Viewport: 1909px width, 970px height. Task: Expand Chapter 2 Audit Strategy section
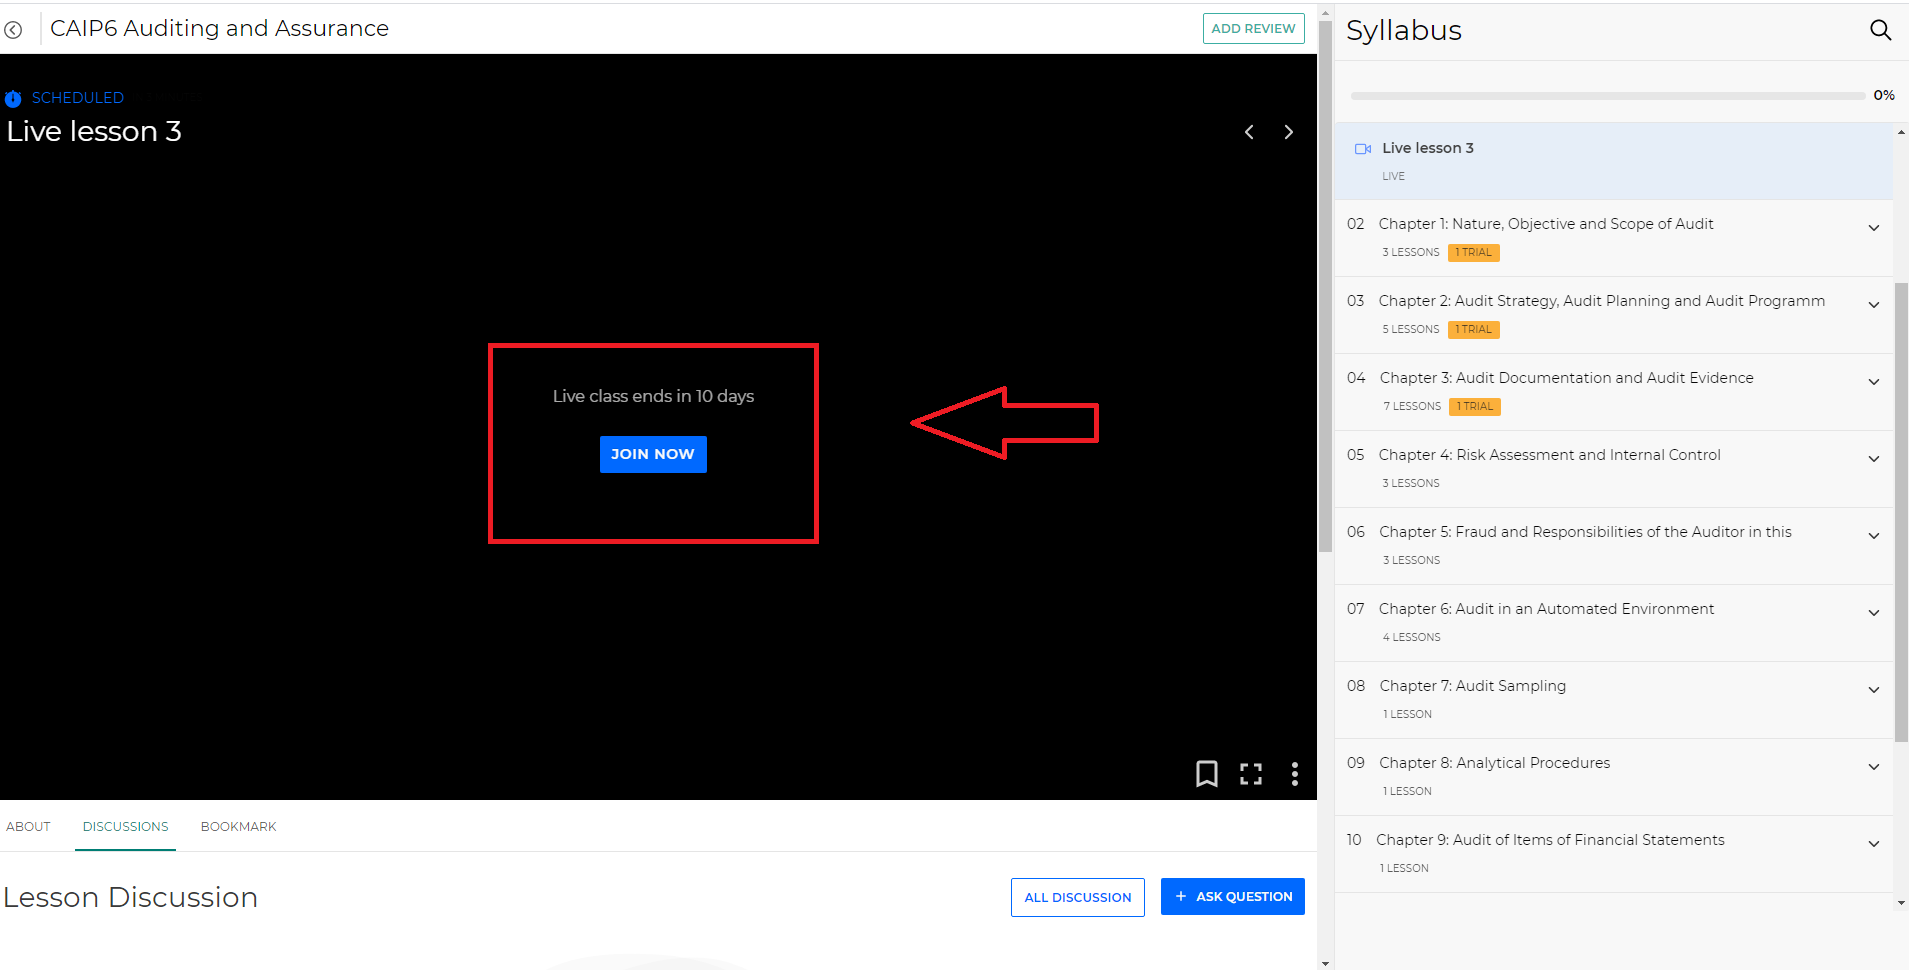[x=1874, y=305]
